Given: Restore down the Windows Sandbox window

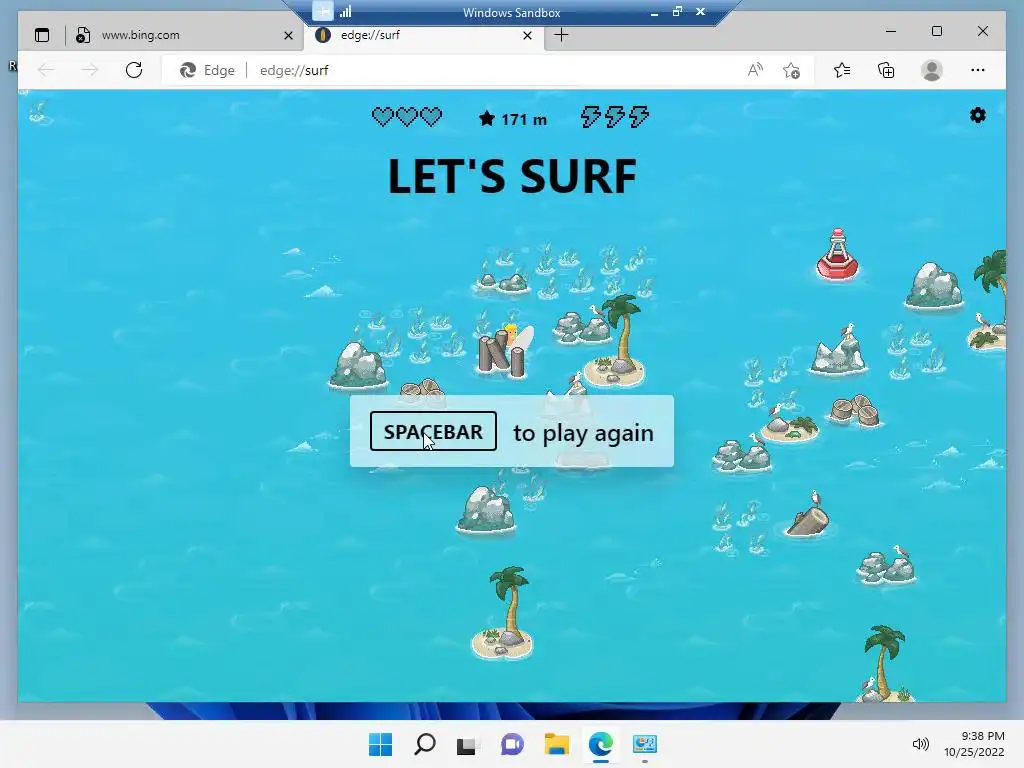Looking at the screenshot, I should 677,12.
